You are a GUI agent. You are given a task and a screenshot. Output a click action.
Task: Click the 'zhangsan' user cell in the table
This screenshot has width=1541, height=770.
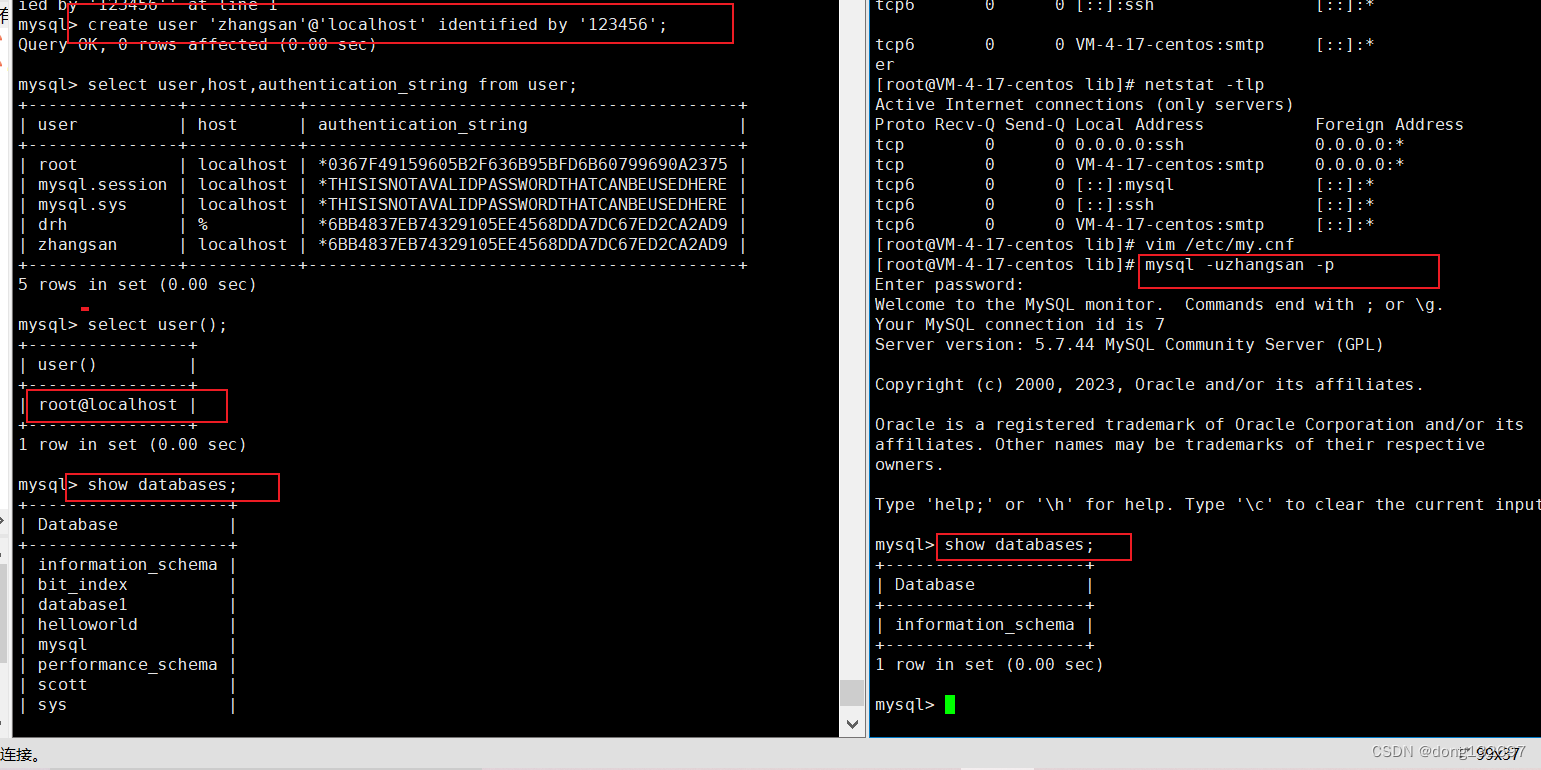[77, 245]
